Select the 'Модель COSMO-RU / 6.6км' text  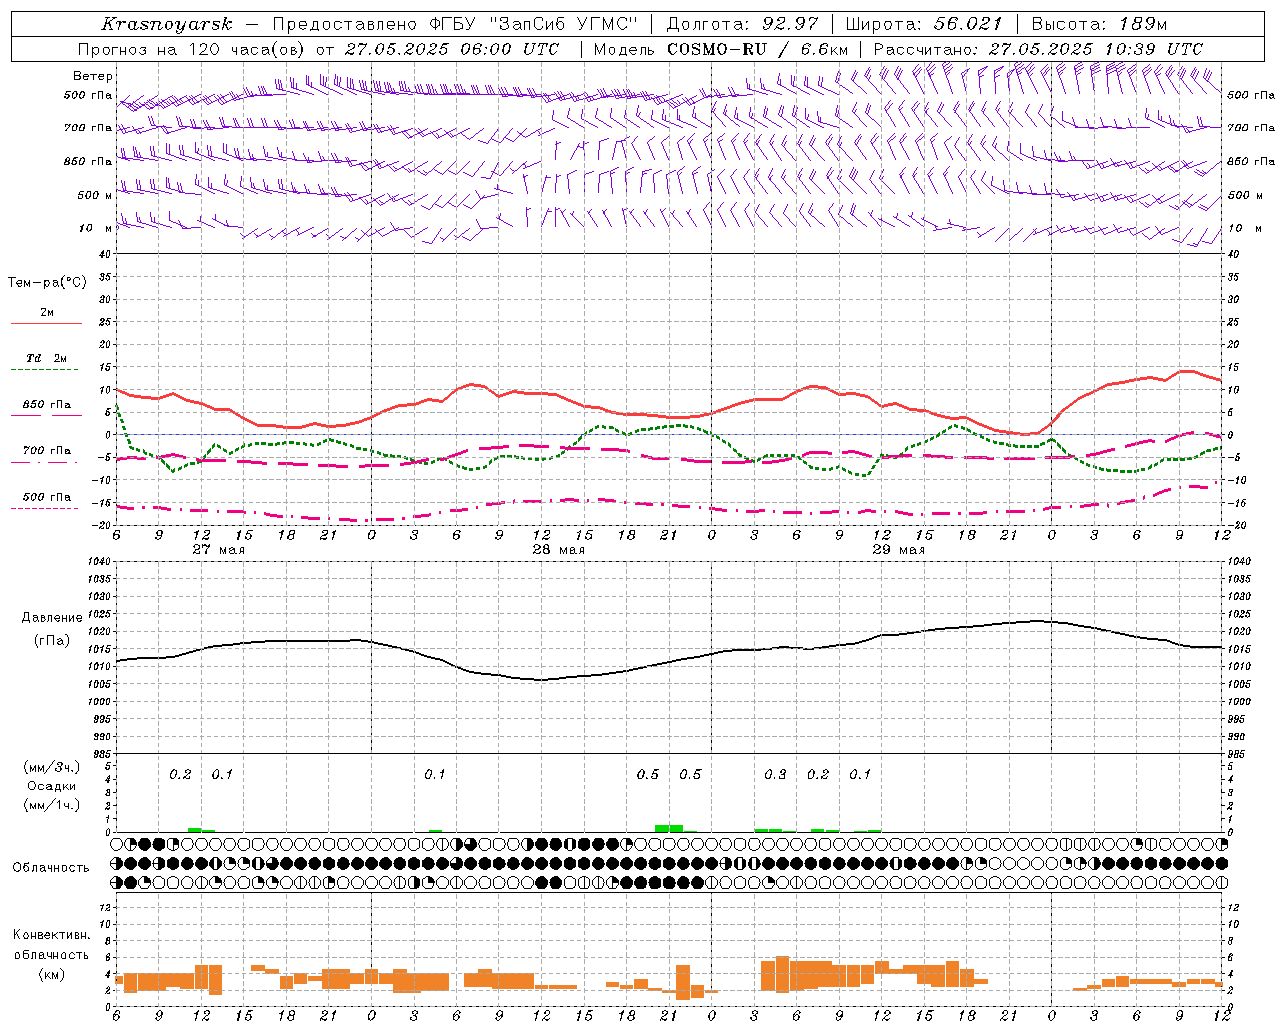pyautogui.click(x=720, y=49)
